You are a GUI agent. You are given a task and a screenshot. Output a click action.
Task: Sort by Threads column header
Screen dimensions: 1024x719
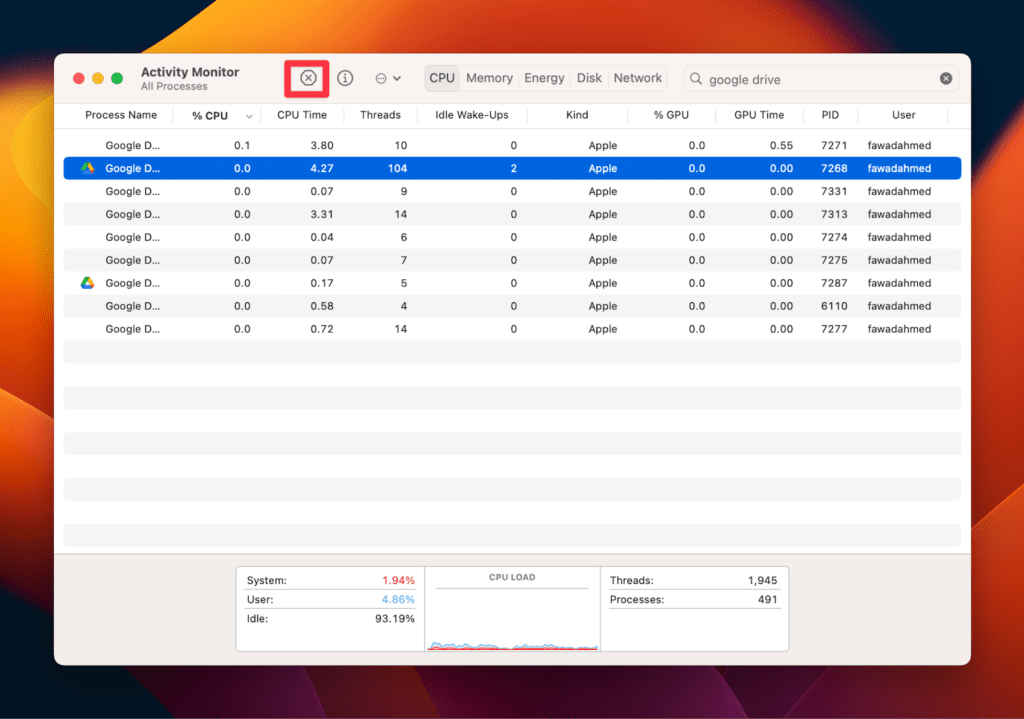coord(380,115)
